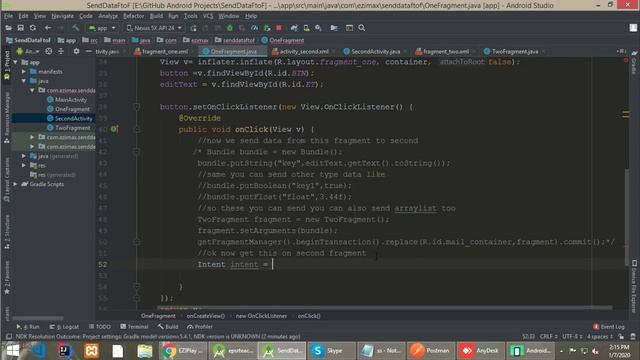Click the Save All toolbar icon
640x360 pixels.
point(20,28)
